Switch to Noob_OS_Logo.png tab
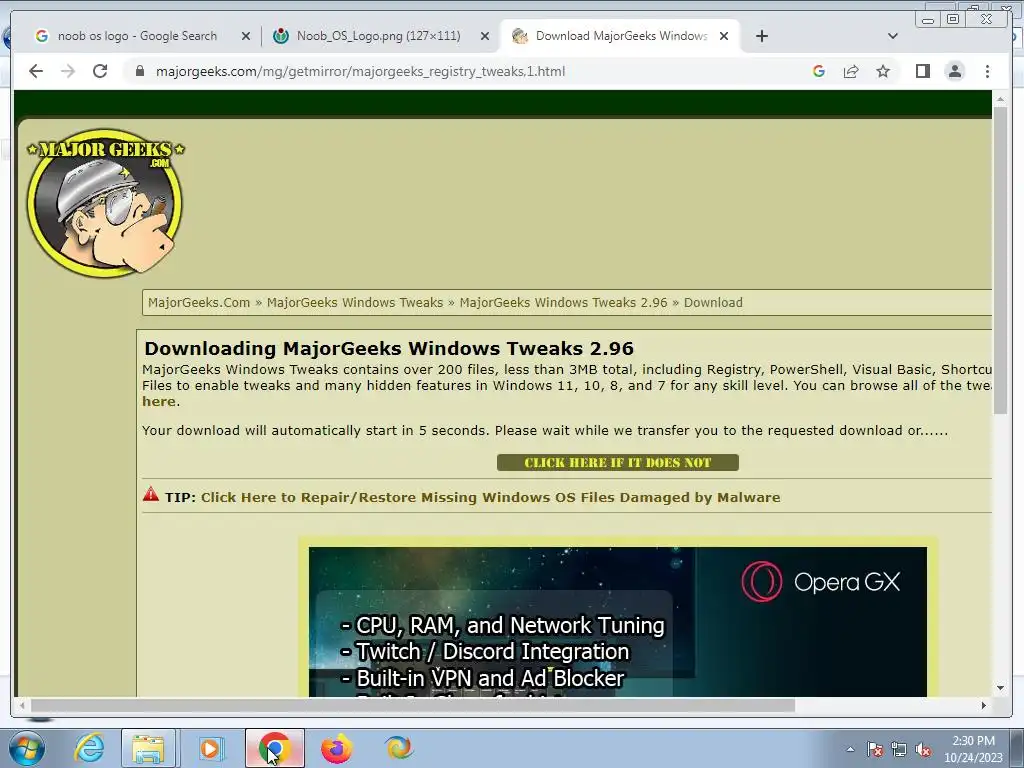The image size is (1024, 768). (379, 36)
